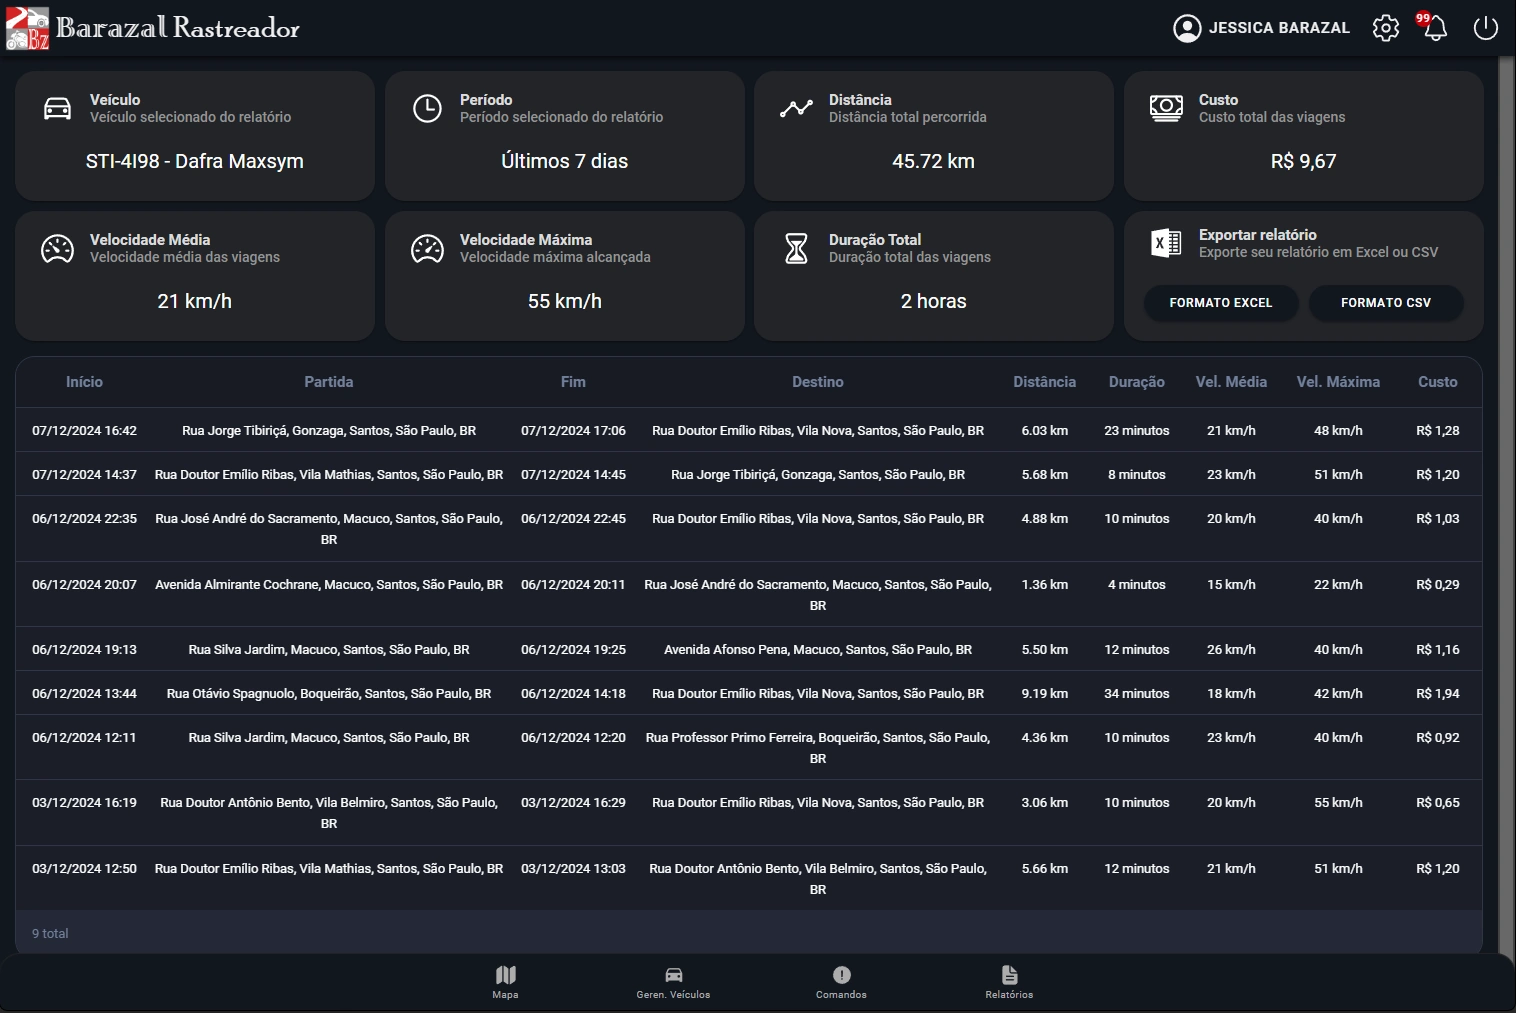Image resolution: width=1516 pixels, height=1013 pixels.
Task: Click the Barazal Rastreador logo
Action: [153, 28]
